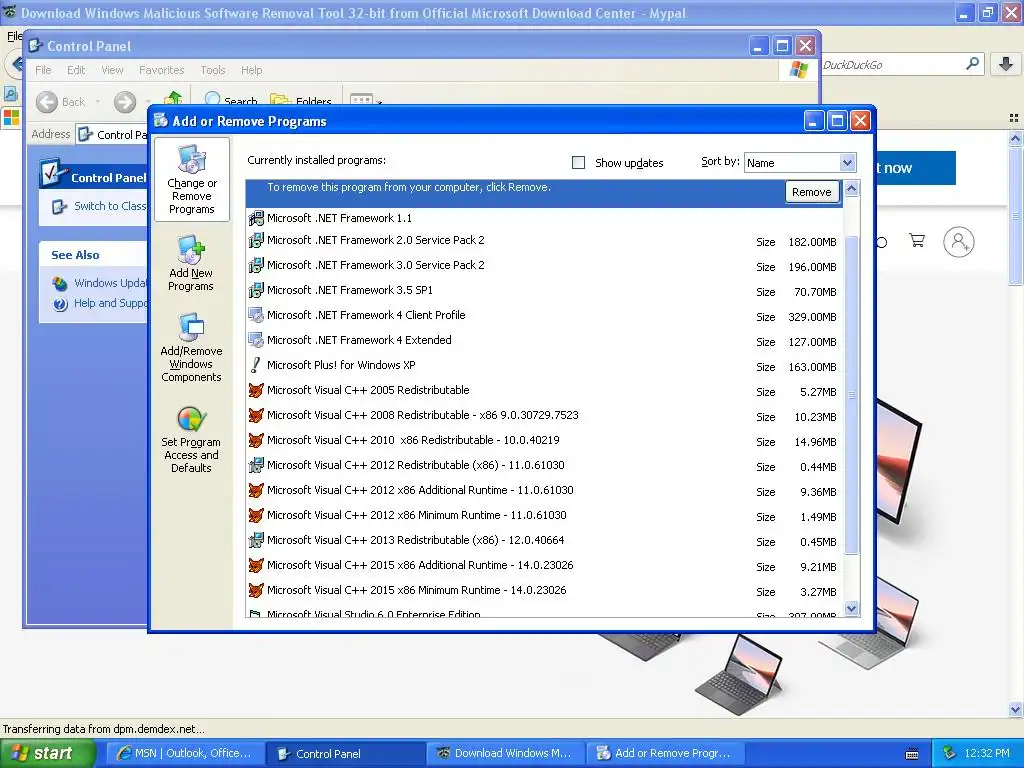This screenshot has width=1024, height=768.
Task: Click the icon of Visual C++ 2013 Redistributable (x86)
Action: click(256, 541)
